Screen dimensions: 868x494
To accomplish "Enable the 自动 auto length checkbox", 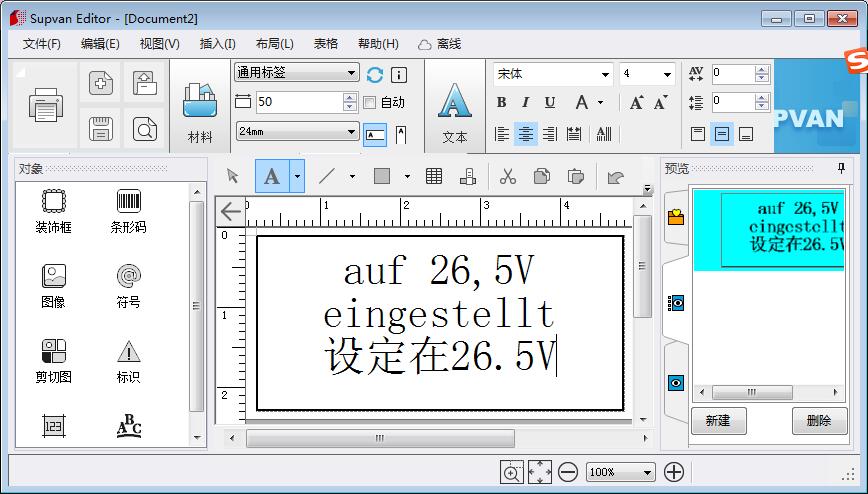I will [370, 102].
